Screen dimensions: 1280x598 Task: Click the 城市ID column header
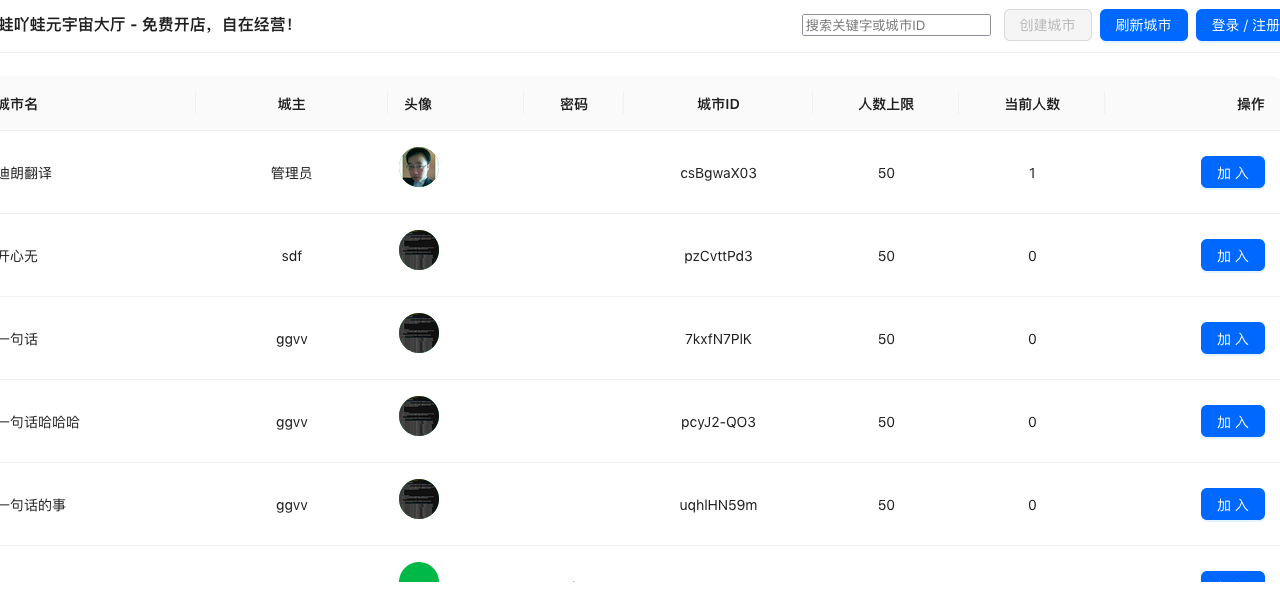tap(718, 104)
